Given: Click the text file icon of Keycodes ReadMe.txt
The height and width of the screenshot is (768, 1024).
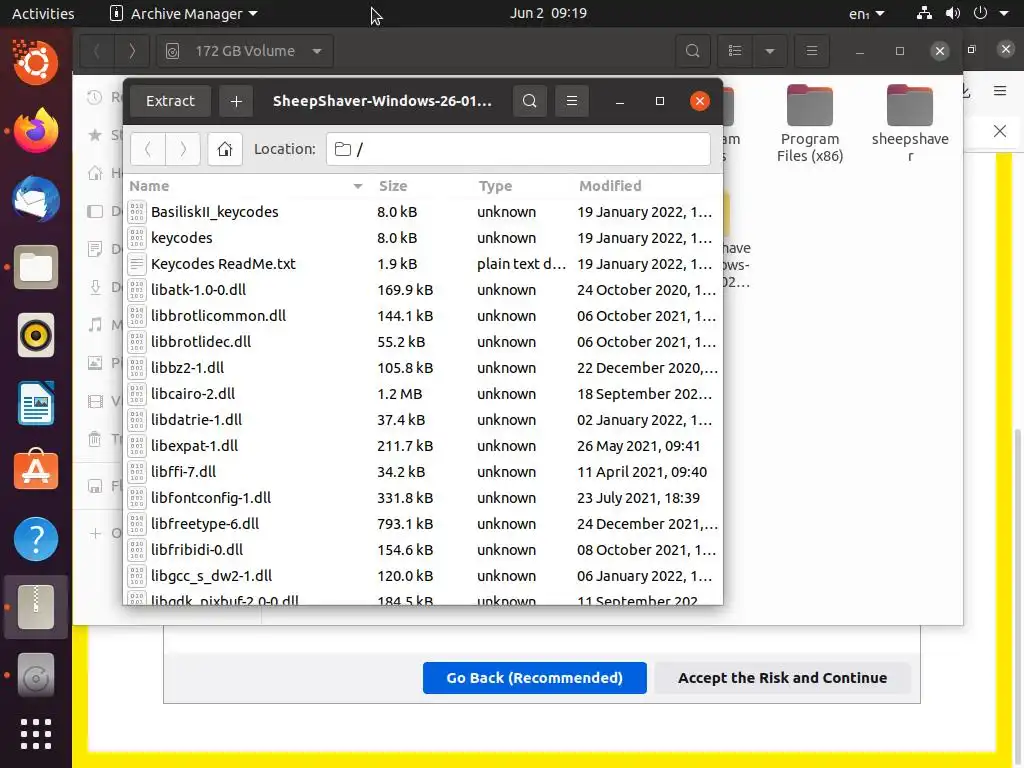Looking at the screenshot, I should click(136, 264).
